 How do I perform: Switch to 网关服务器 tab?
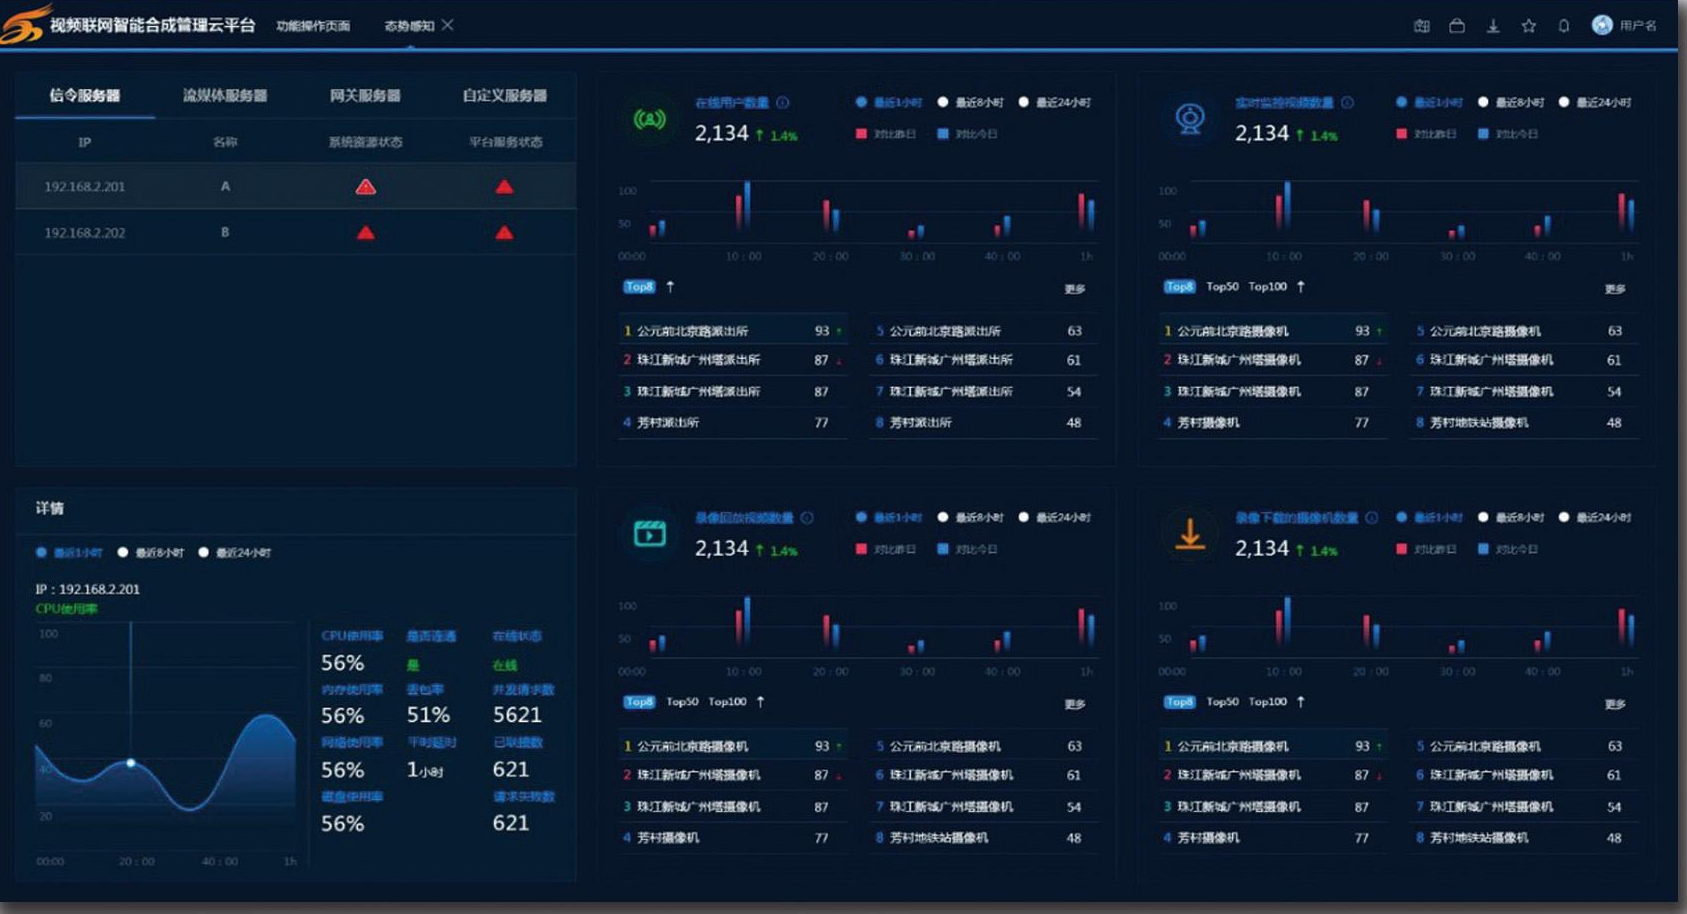365,96
